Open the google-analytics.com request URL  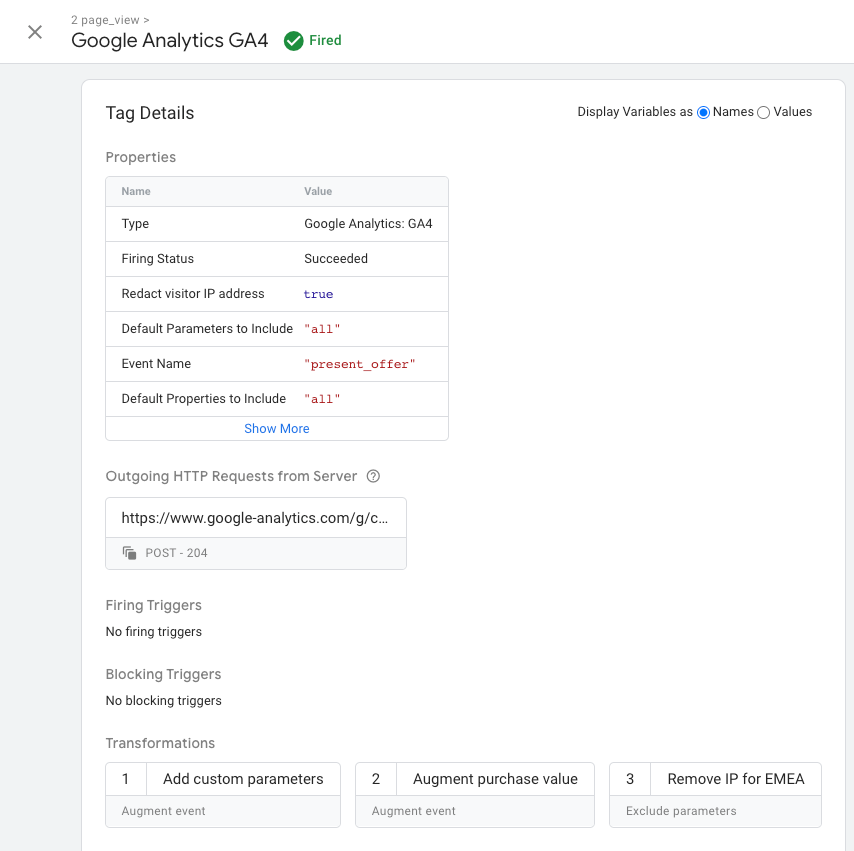[x=255, y=517]
